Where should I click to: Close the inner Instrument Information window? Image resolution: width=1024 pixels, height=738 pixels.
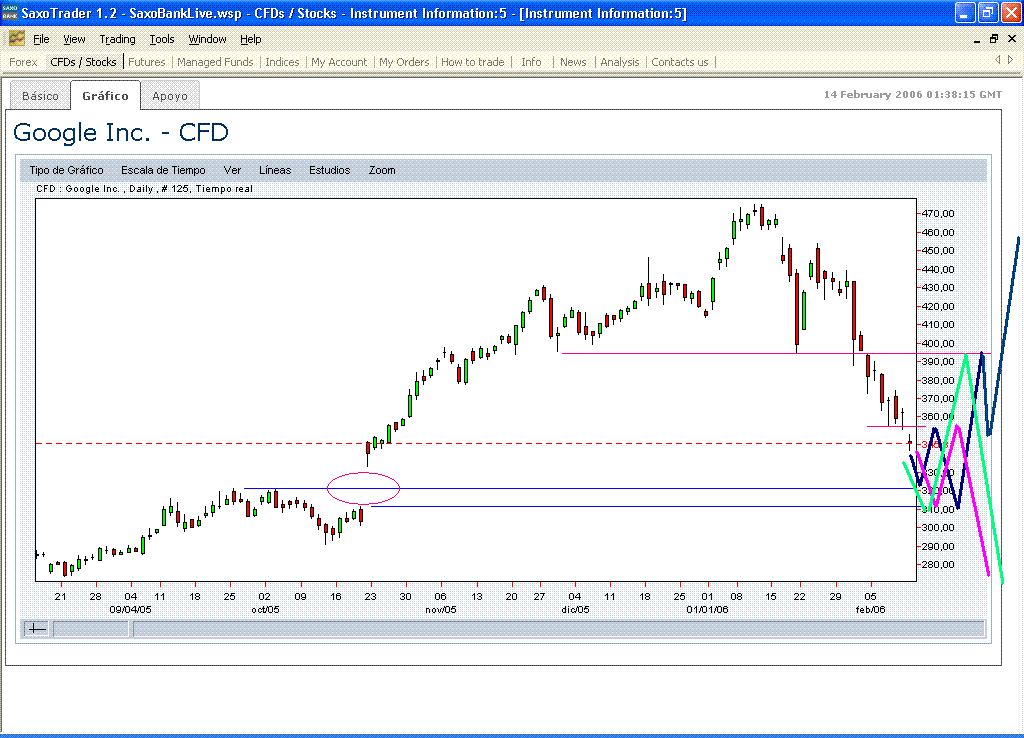click(1012, 39)
